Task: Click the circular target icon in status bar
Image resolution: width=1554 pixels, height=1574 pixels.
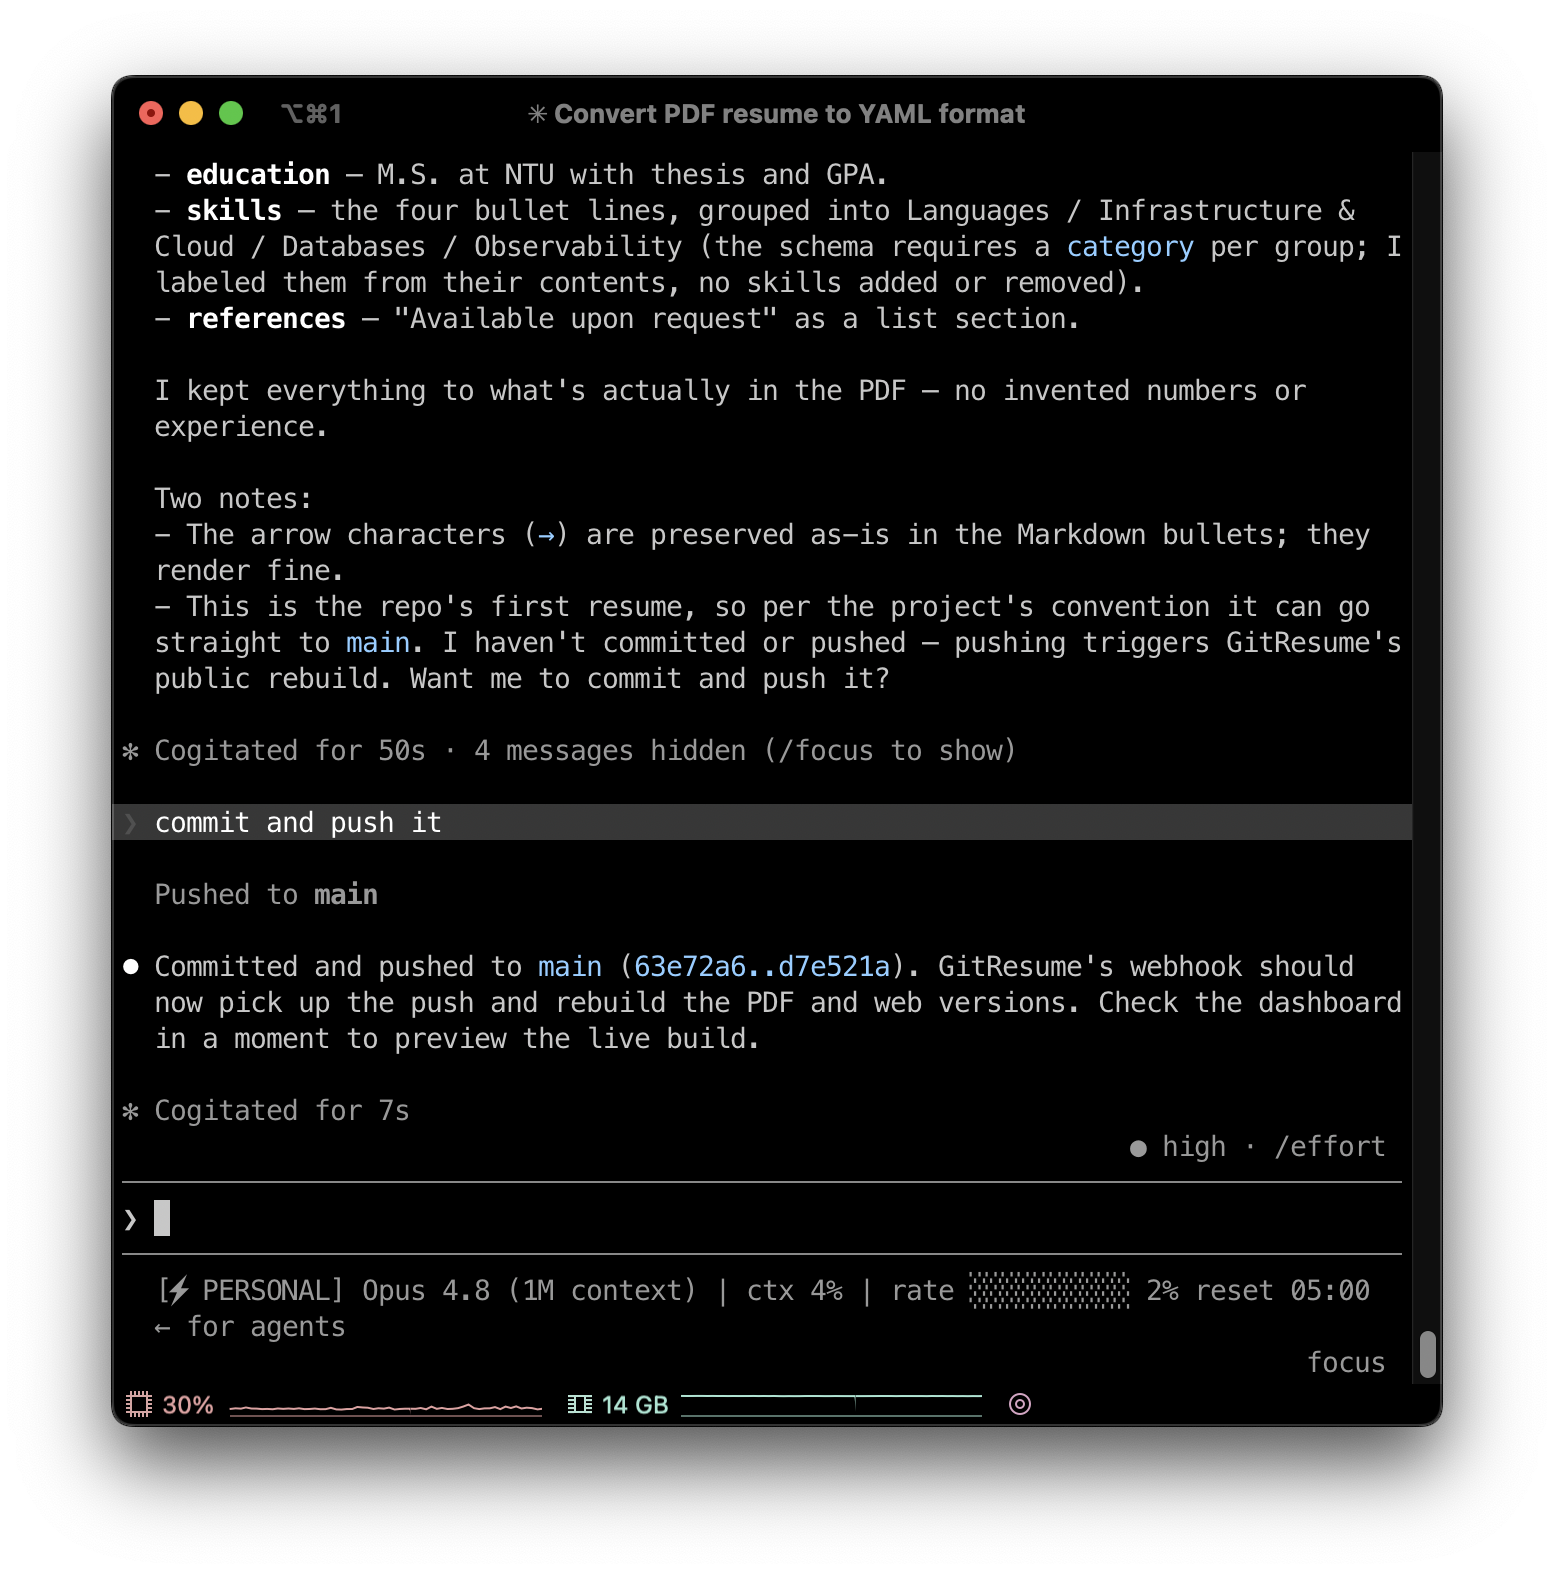Action: coord(1020,1404)
